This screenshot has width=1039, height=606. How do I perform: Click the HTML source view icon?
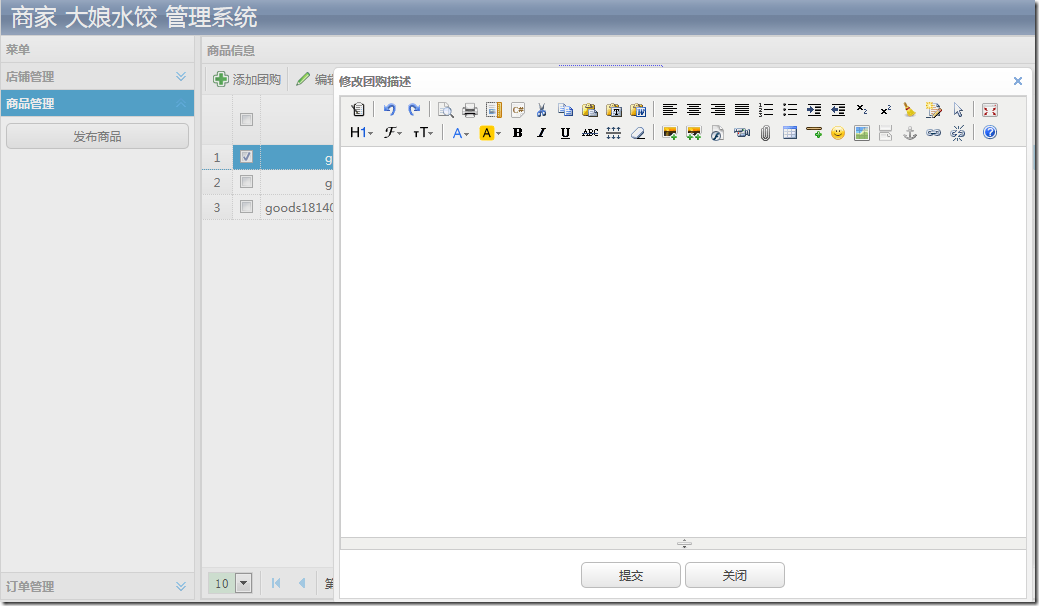coord(358,110)
